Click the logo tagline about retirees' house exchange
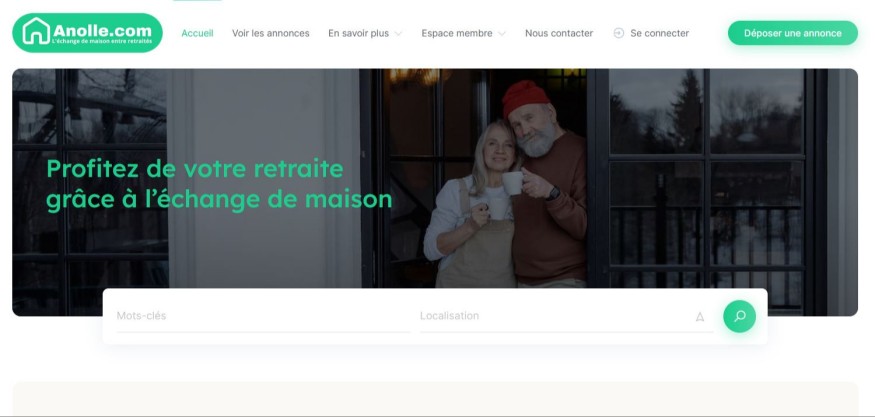 click(x=102, y=41)
